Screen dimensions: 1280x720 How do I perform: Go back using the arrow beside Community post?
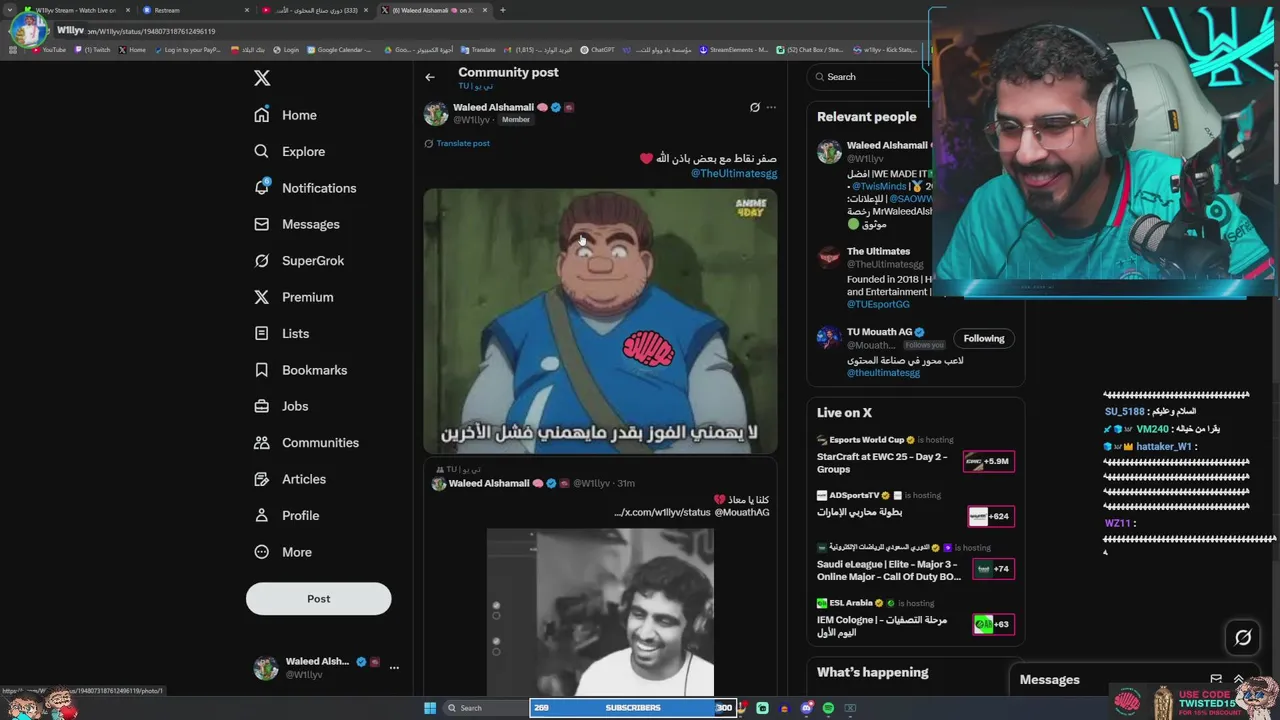click(430, 77)
